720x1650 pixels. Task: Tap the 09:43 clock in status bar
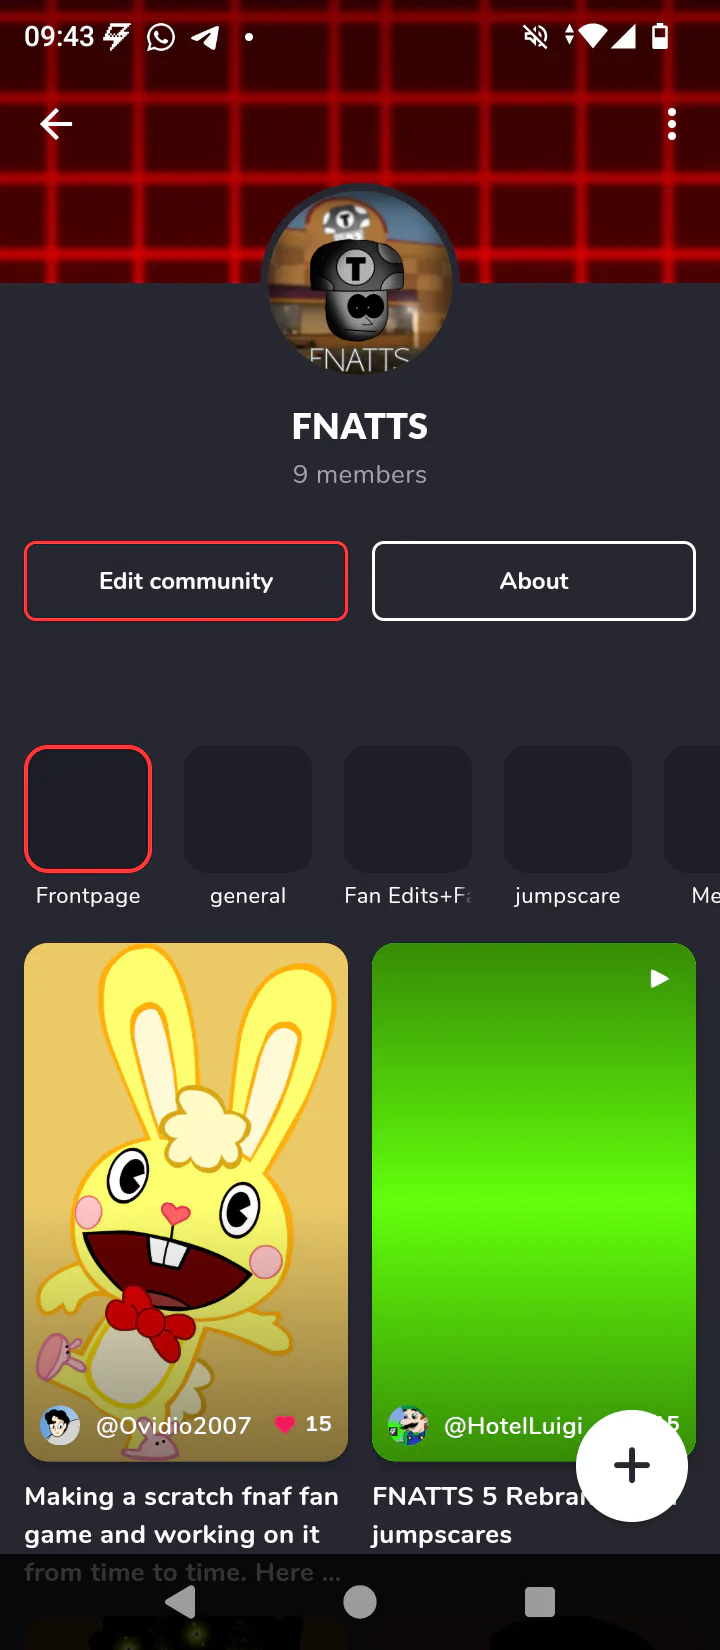tap(59, 37)
